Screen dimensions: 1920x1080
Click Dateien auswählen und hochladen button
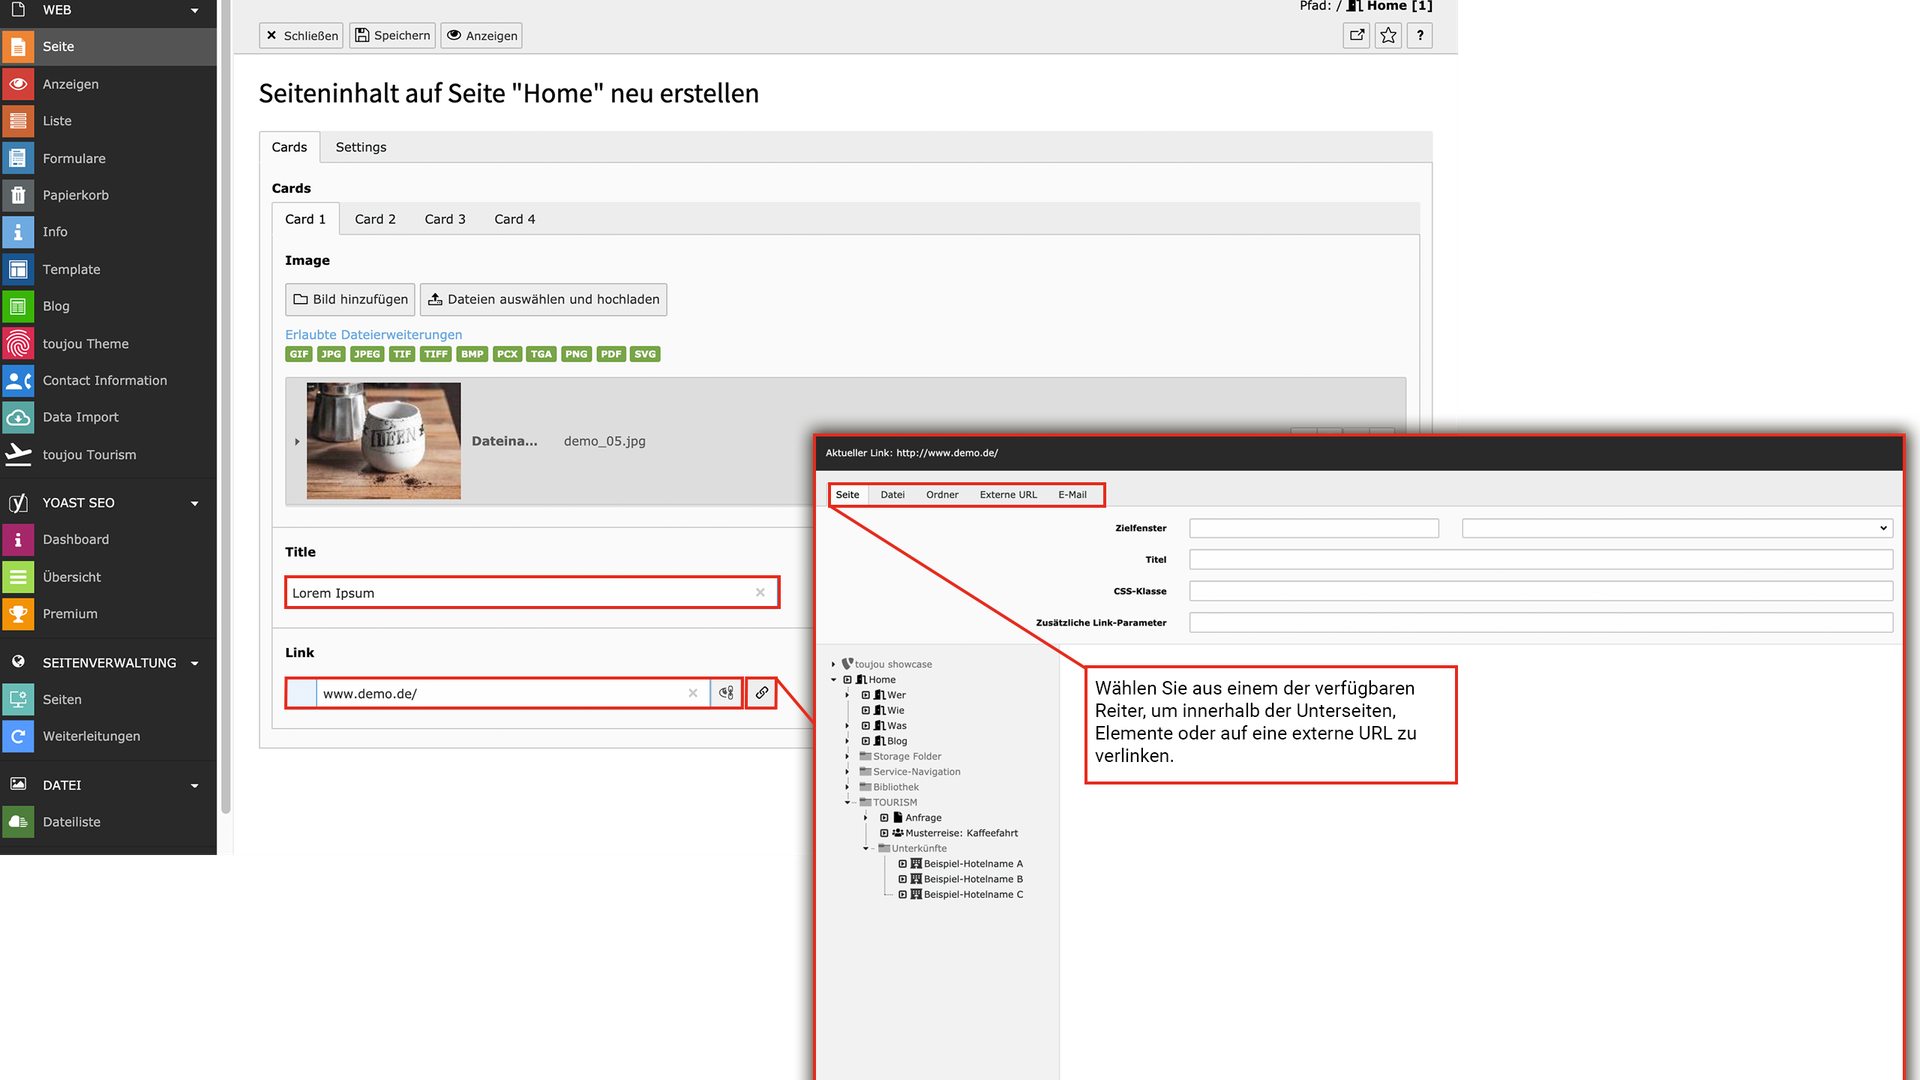click(543, 299)
